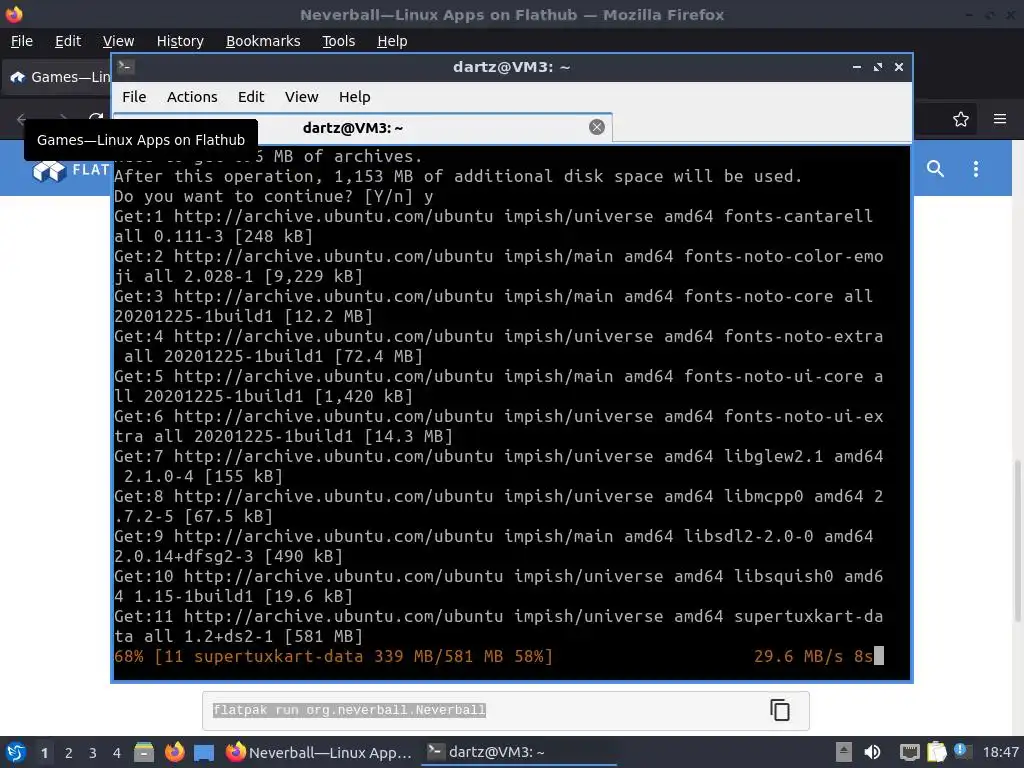Switch to workspace 4 in the pager
The width and height of the screenshot is (1024, 768).
[x=116, y=753]
